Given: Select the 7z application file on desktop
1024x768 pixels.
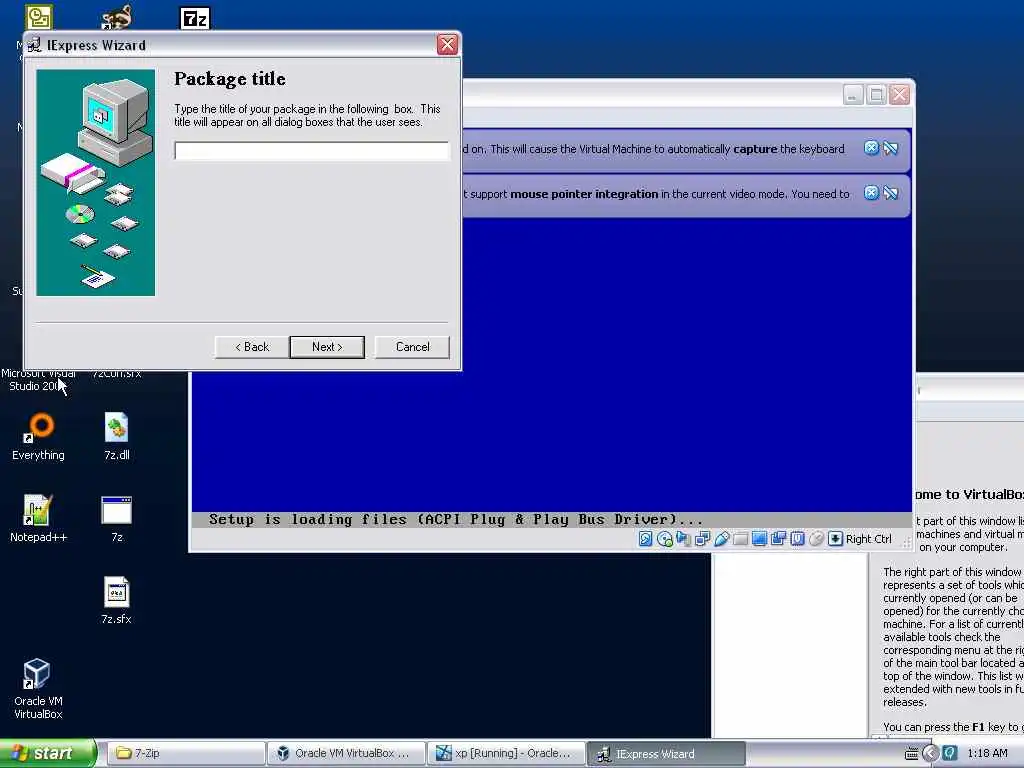Looking at the screenshot, I should [117, 519].
